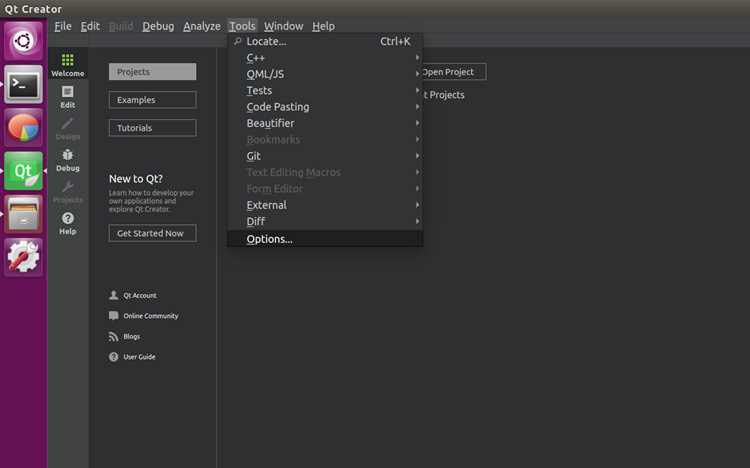
Task: Show the Tutorials page
Action: pyautogui.click(x=152, y=128)
